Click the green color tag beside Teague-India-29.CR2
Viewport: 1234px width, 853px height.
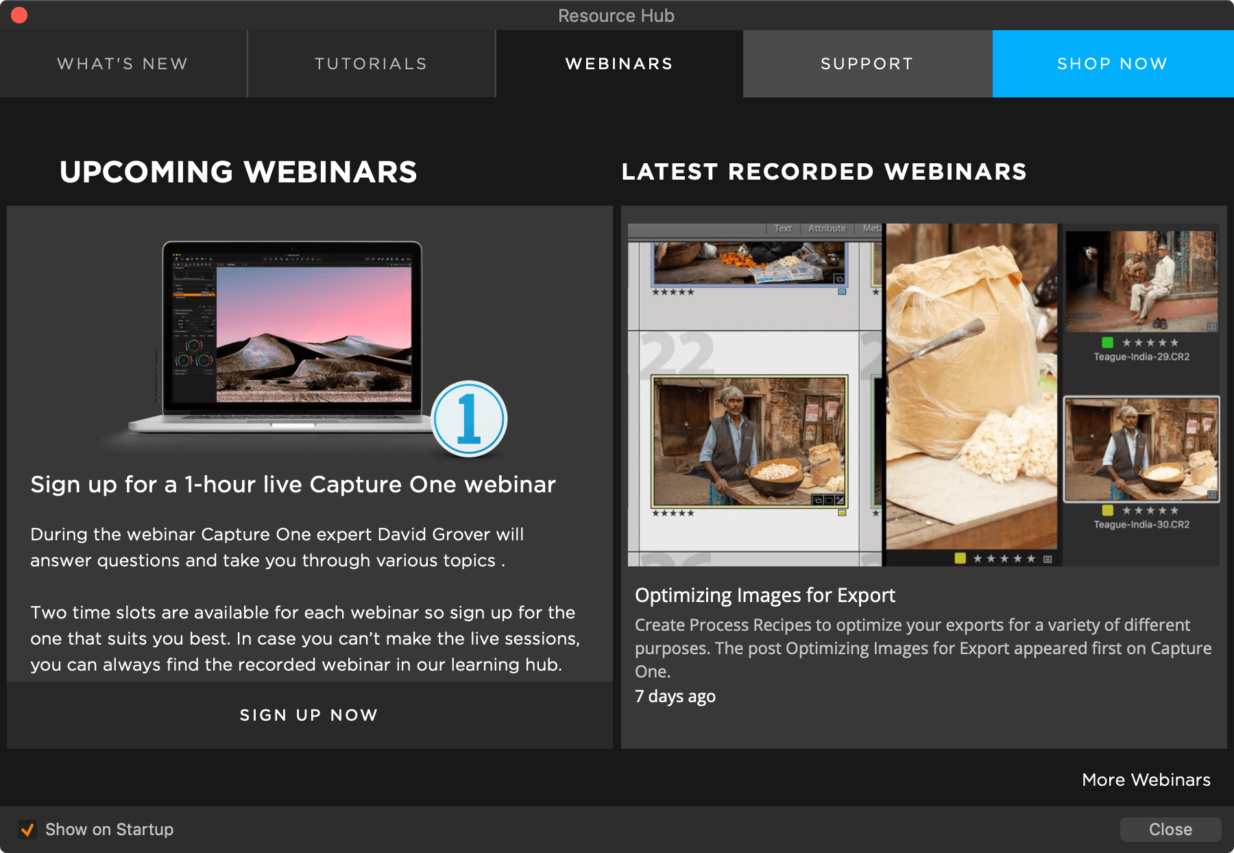click(x=1107, y=341)
